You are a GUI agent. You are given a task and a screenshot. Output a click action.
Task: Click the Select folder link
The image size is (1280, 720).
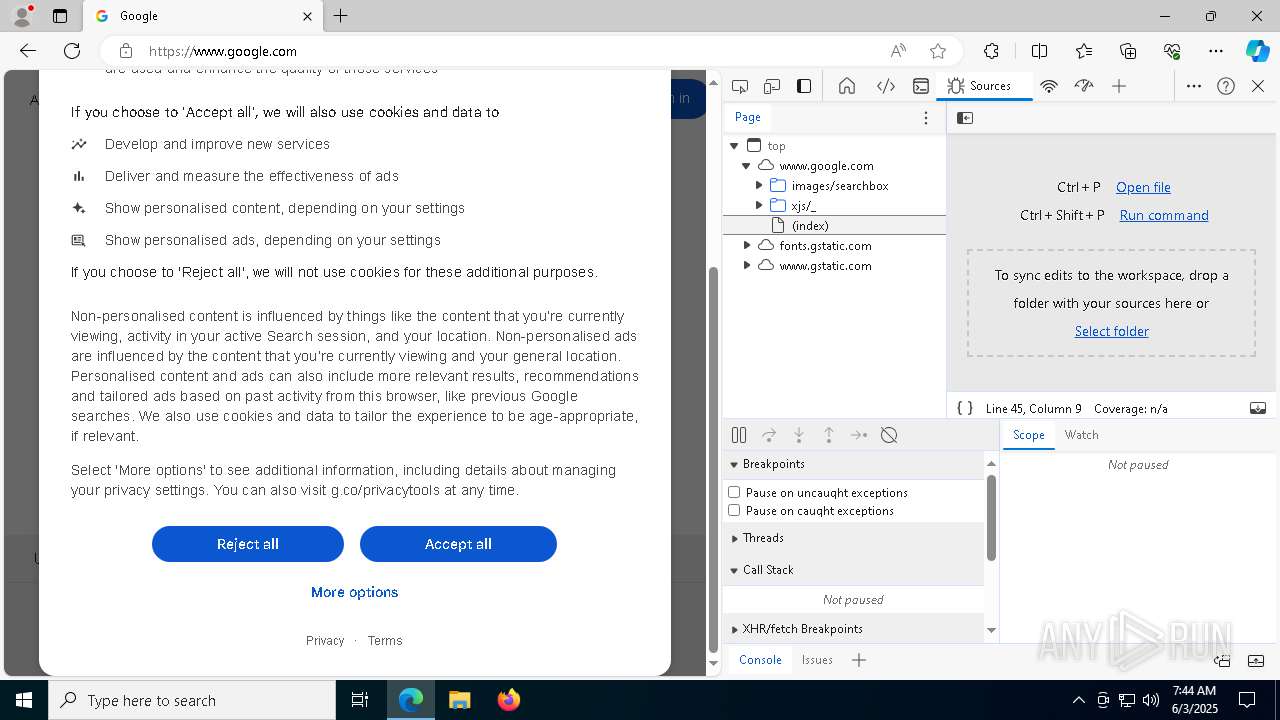coord(1112,331)
